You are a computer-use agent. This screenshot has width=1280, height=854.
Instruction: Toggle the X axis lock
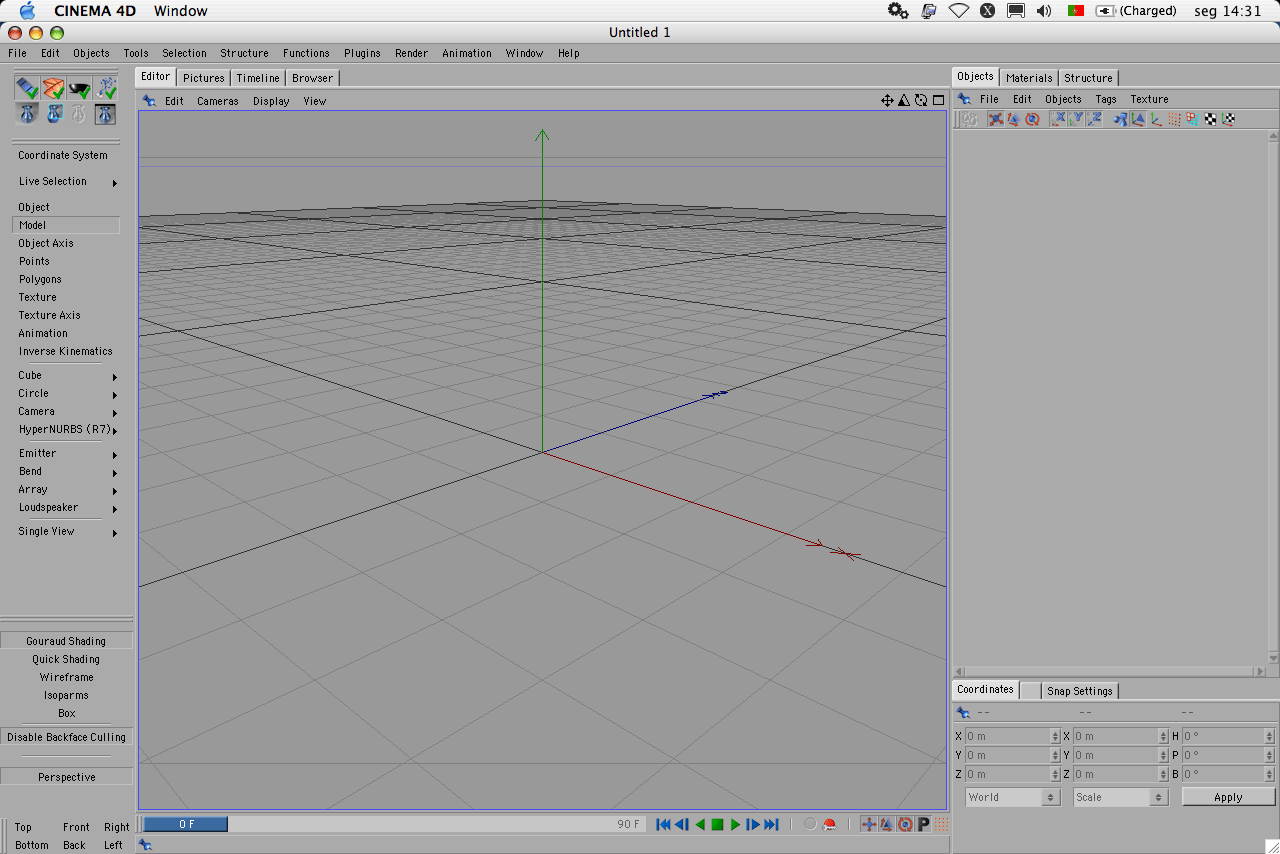[x=1058, y=119]
